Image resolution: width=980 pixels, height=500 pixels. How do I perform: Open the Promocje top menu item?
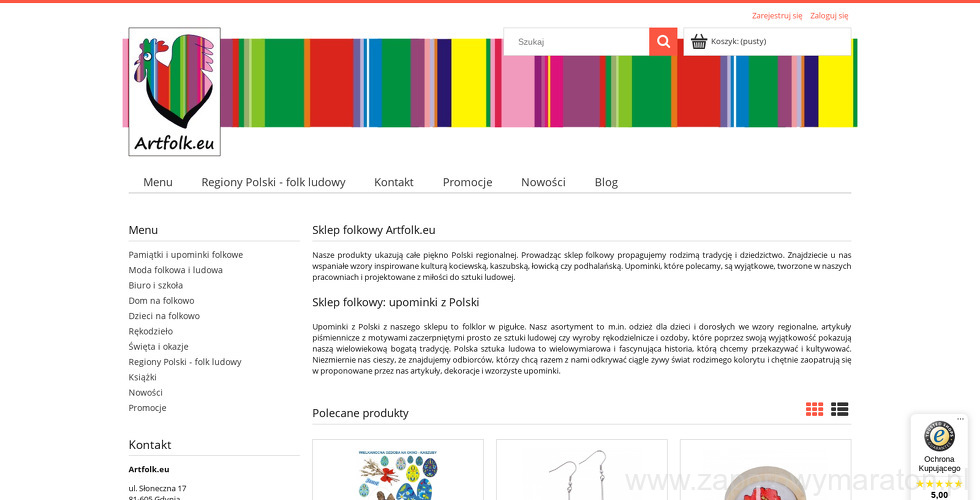[467, 182]
